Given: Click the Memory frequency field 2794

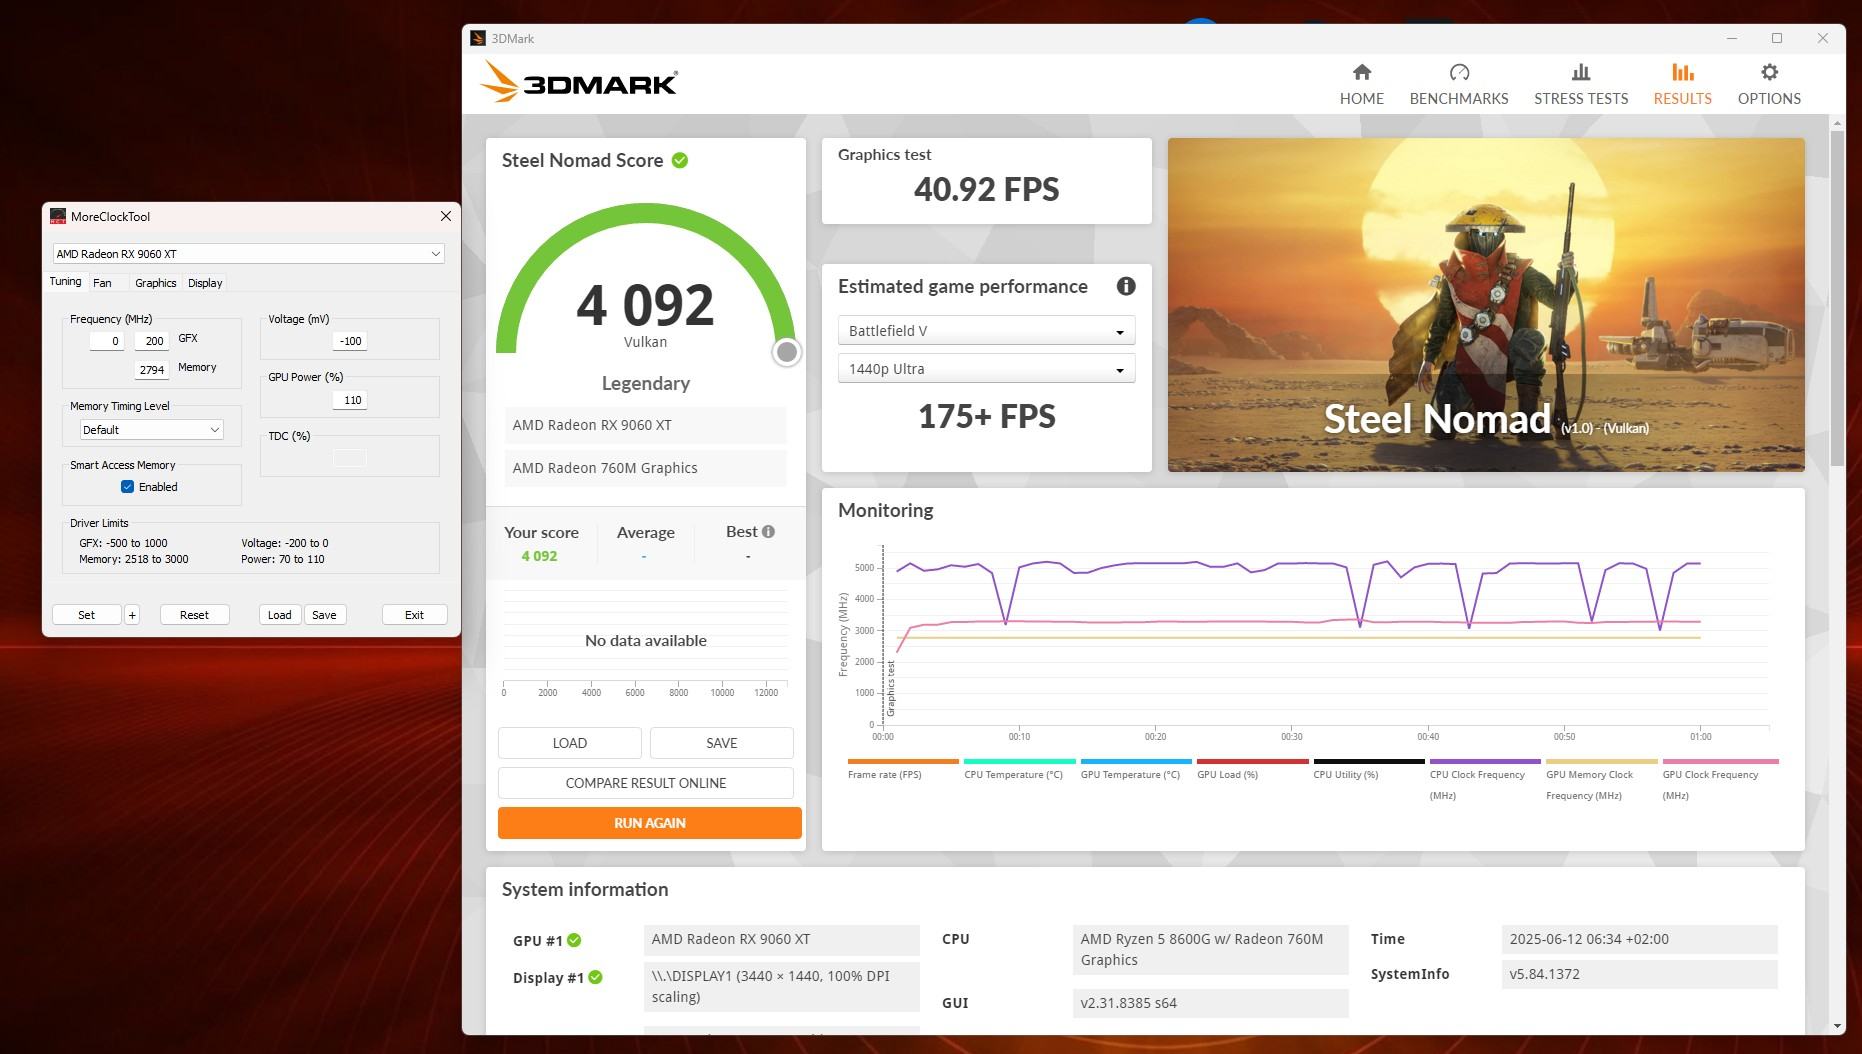Looking at the screenshot, I should 152,370.
